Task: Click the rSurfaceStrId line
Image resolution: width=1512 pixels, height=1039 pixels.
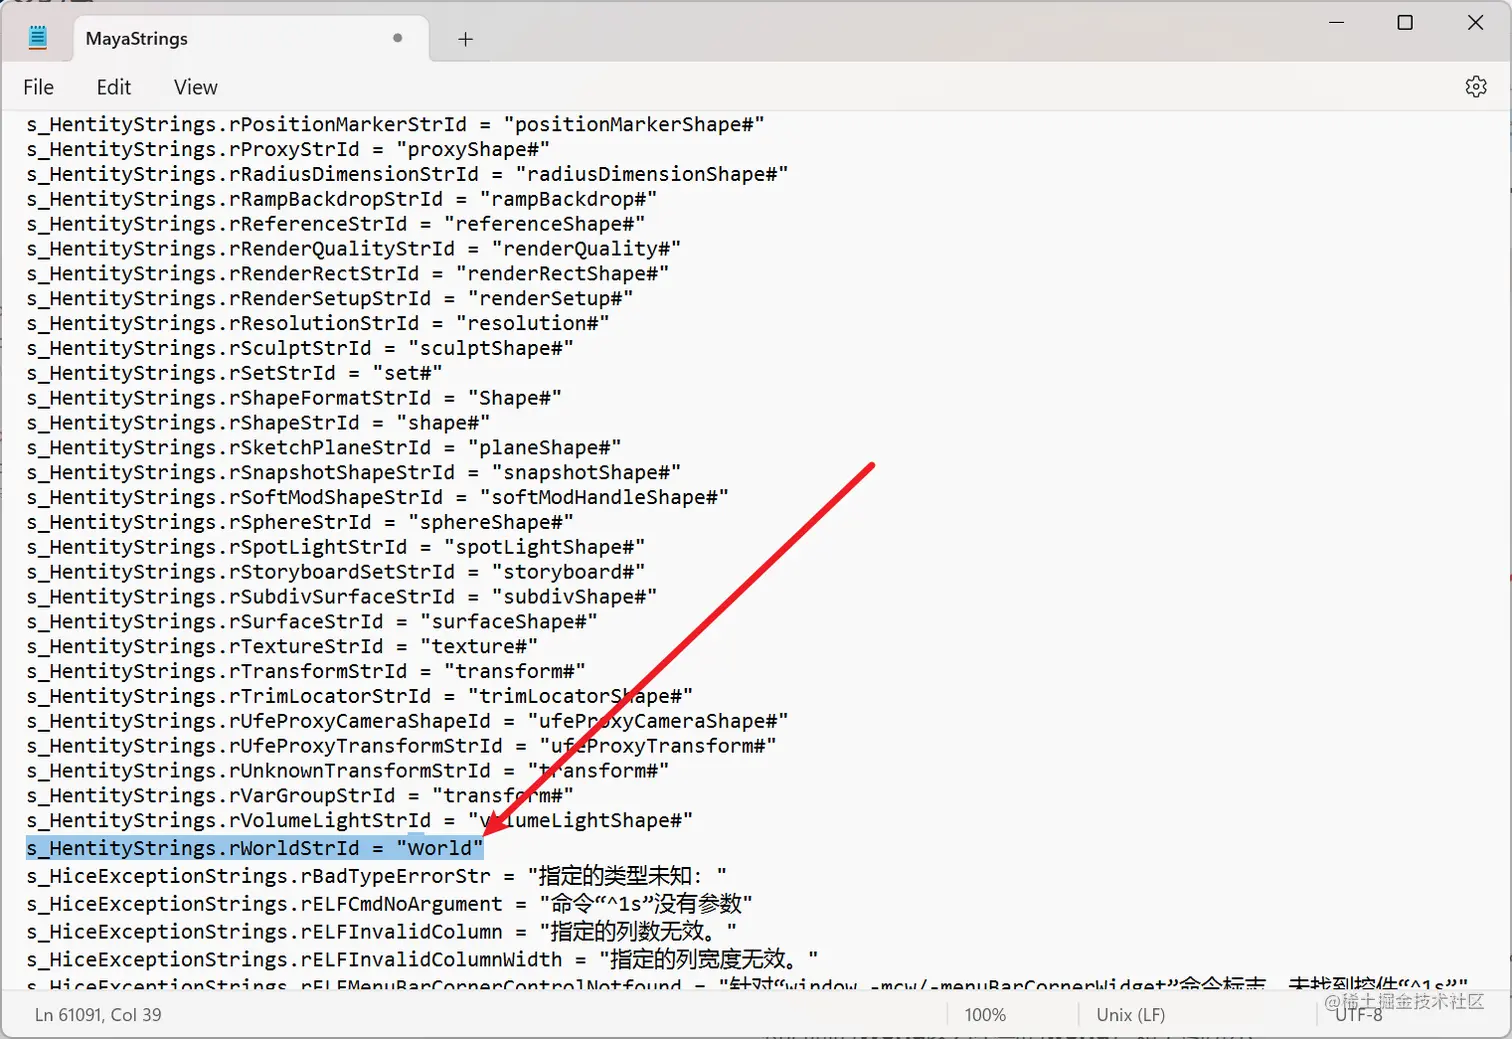Action: 312,621
